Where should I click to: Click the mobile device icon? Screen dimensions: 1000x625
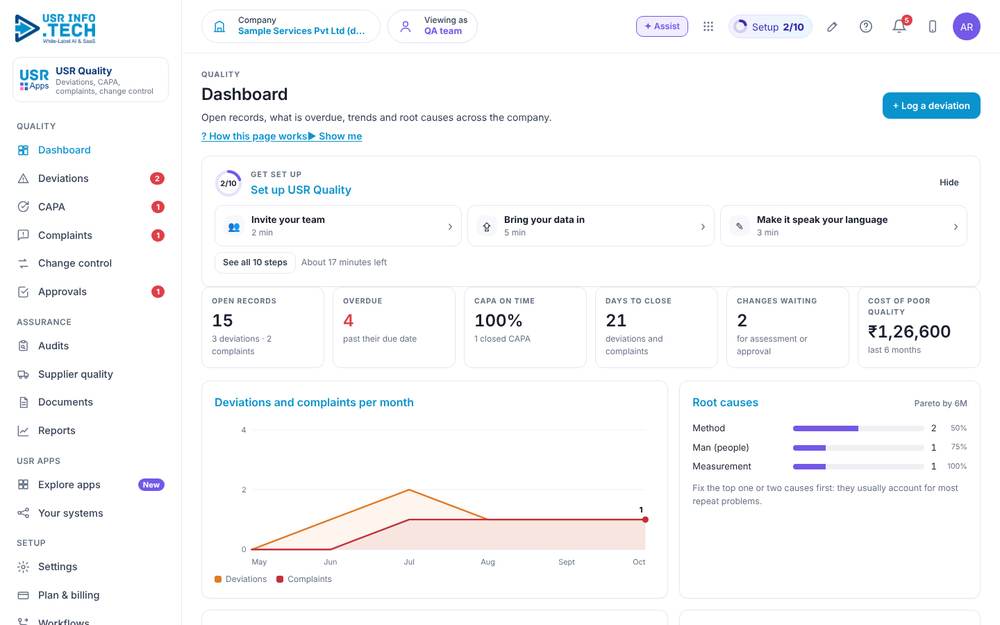tap(932, 27)
